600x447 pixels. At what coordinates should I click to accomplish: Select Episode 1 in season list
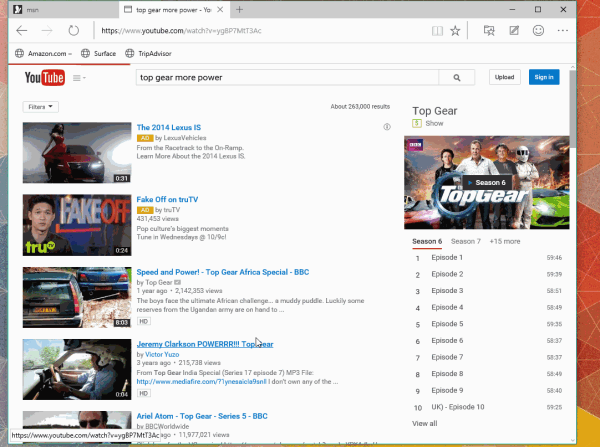pyautogui.click(x=489, y=258)
